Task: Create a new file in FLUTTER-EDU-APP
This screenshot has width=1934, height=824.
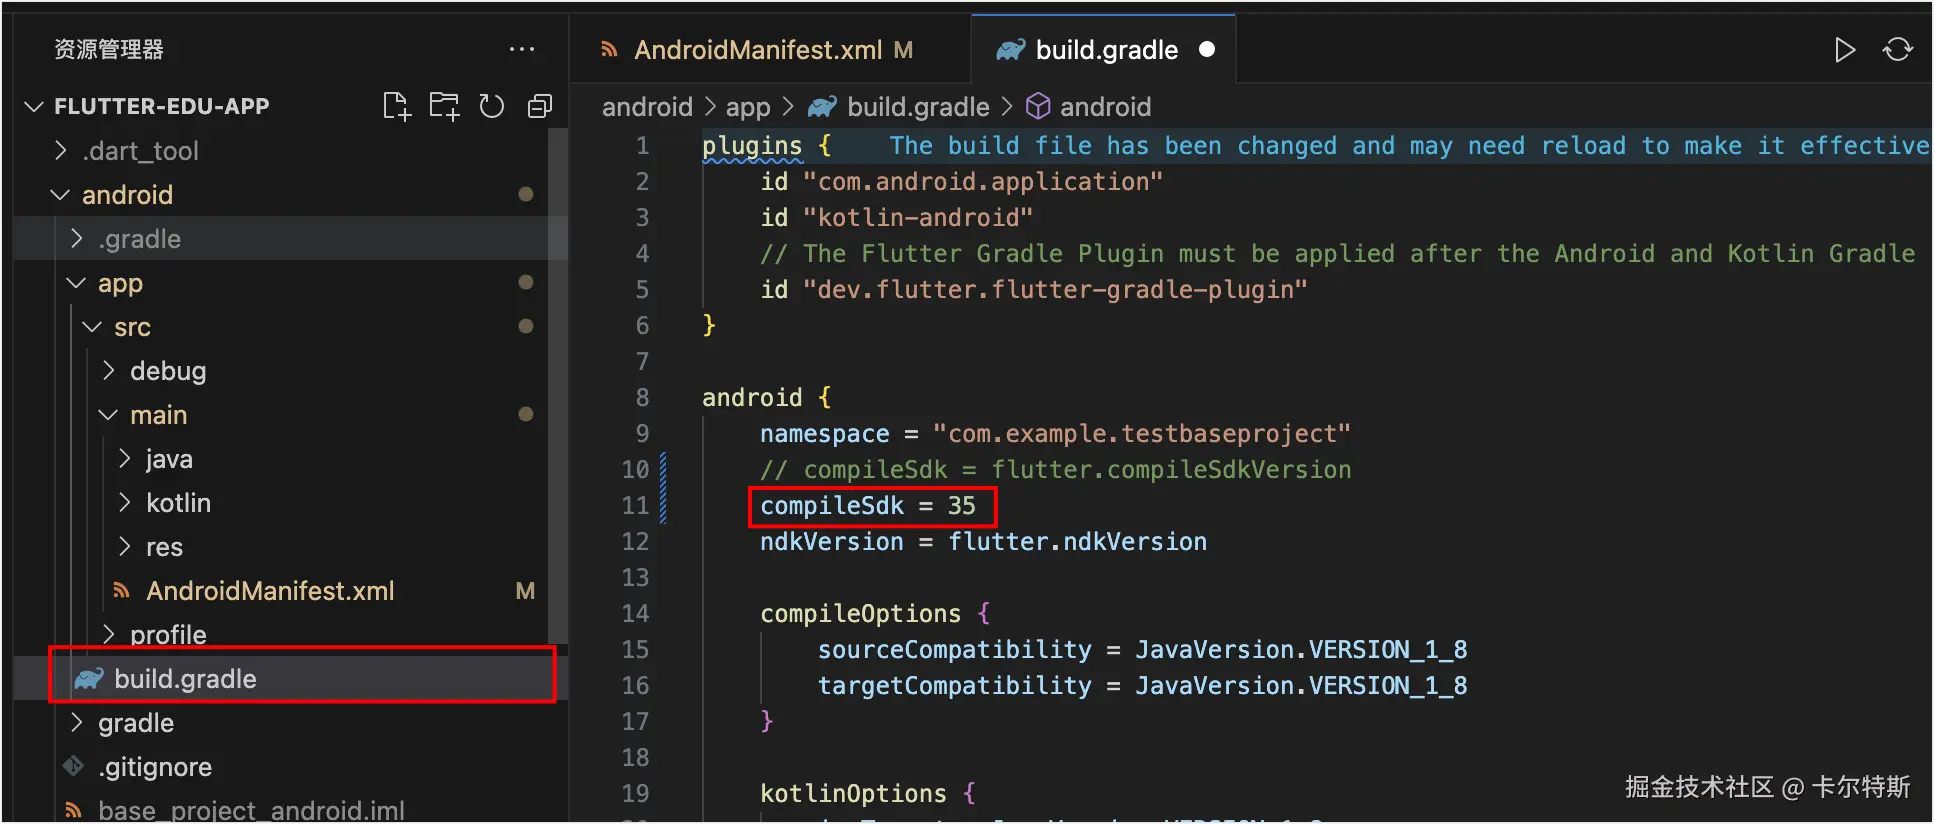Action: 396,106
